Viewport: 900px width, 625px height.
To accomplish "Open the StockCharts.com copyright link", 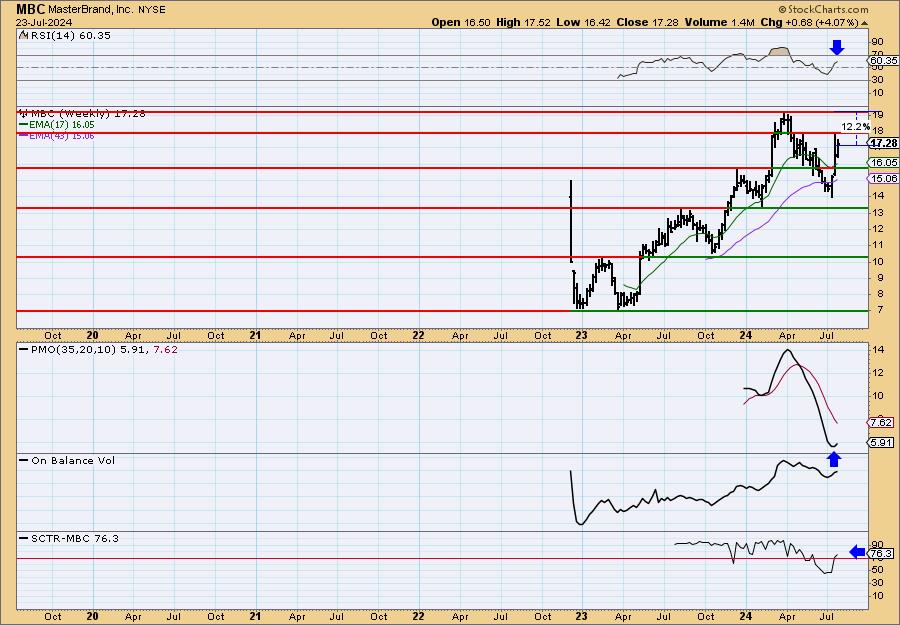I will [824, 9].
